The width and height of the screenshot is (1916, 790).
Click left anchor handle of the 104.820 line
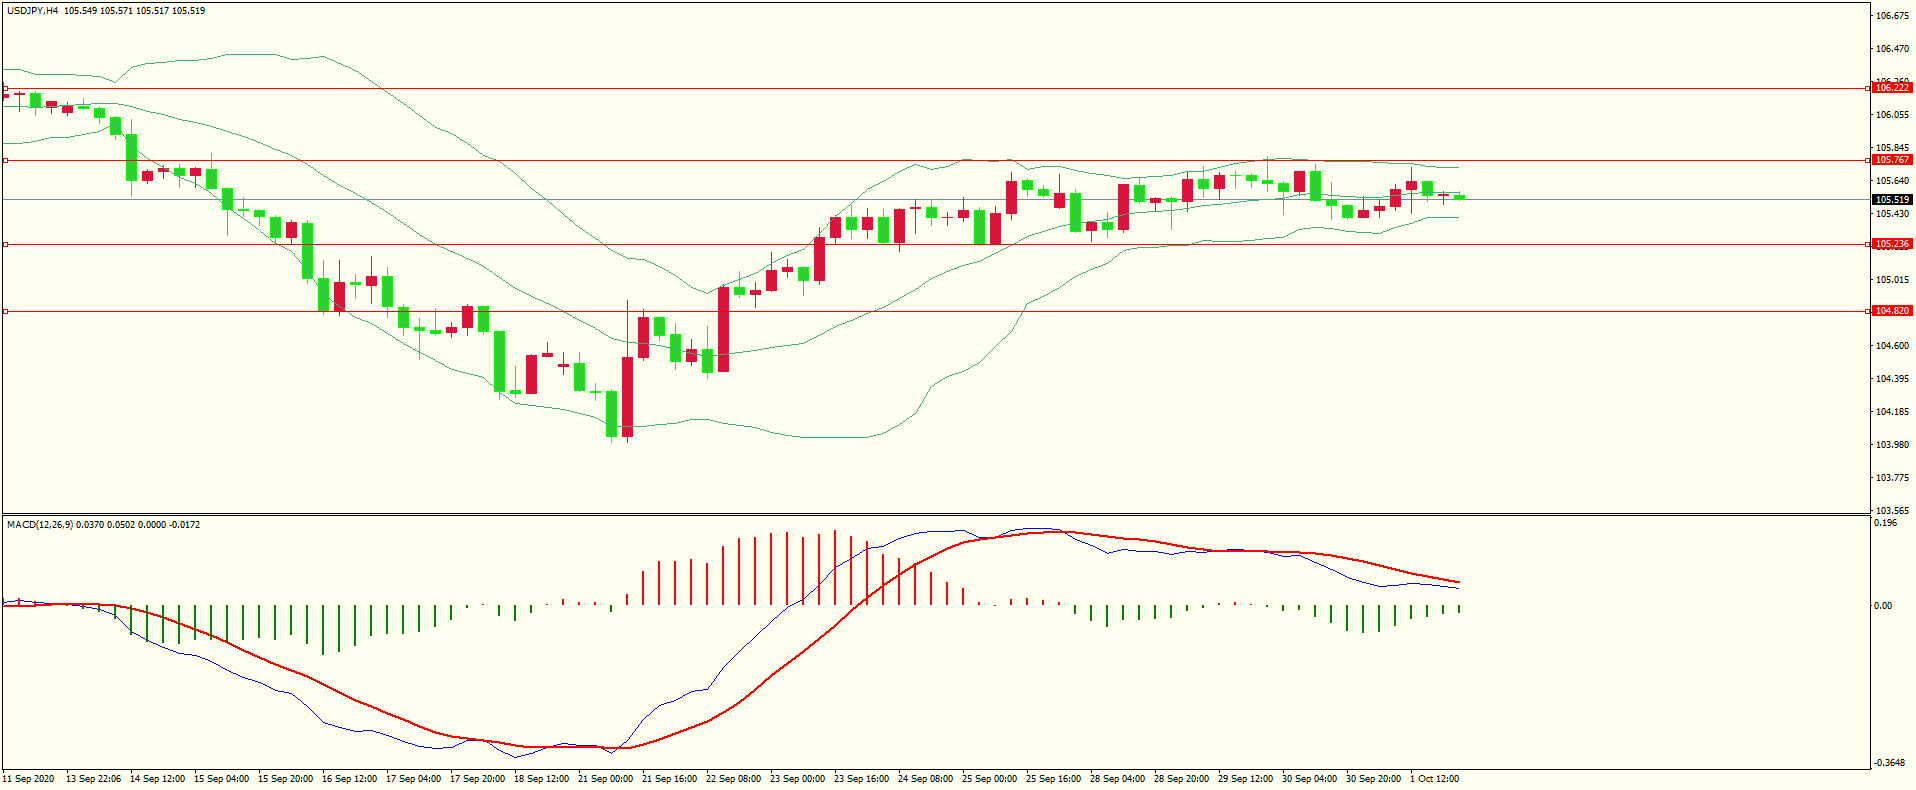point(5,311)
